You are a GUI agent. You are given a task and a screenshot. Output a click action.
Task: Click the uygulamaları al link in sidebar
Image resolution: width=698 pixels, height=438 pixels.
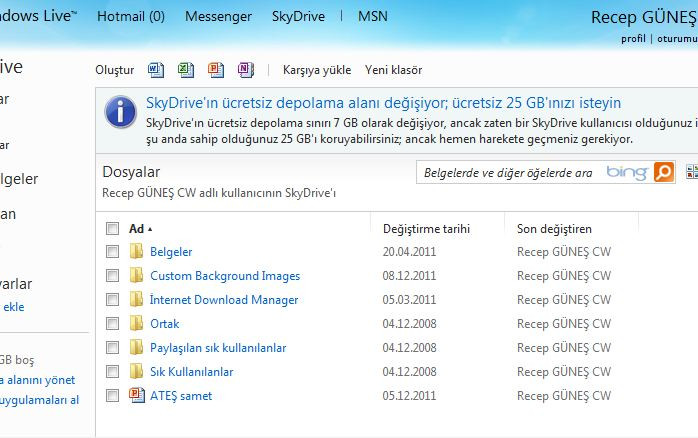pos(39,400)
